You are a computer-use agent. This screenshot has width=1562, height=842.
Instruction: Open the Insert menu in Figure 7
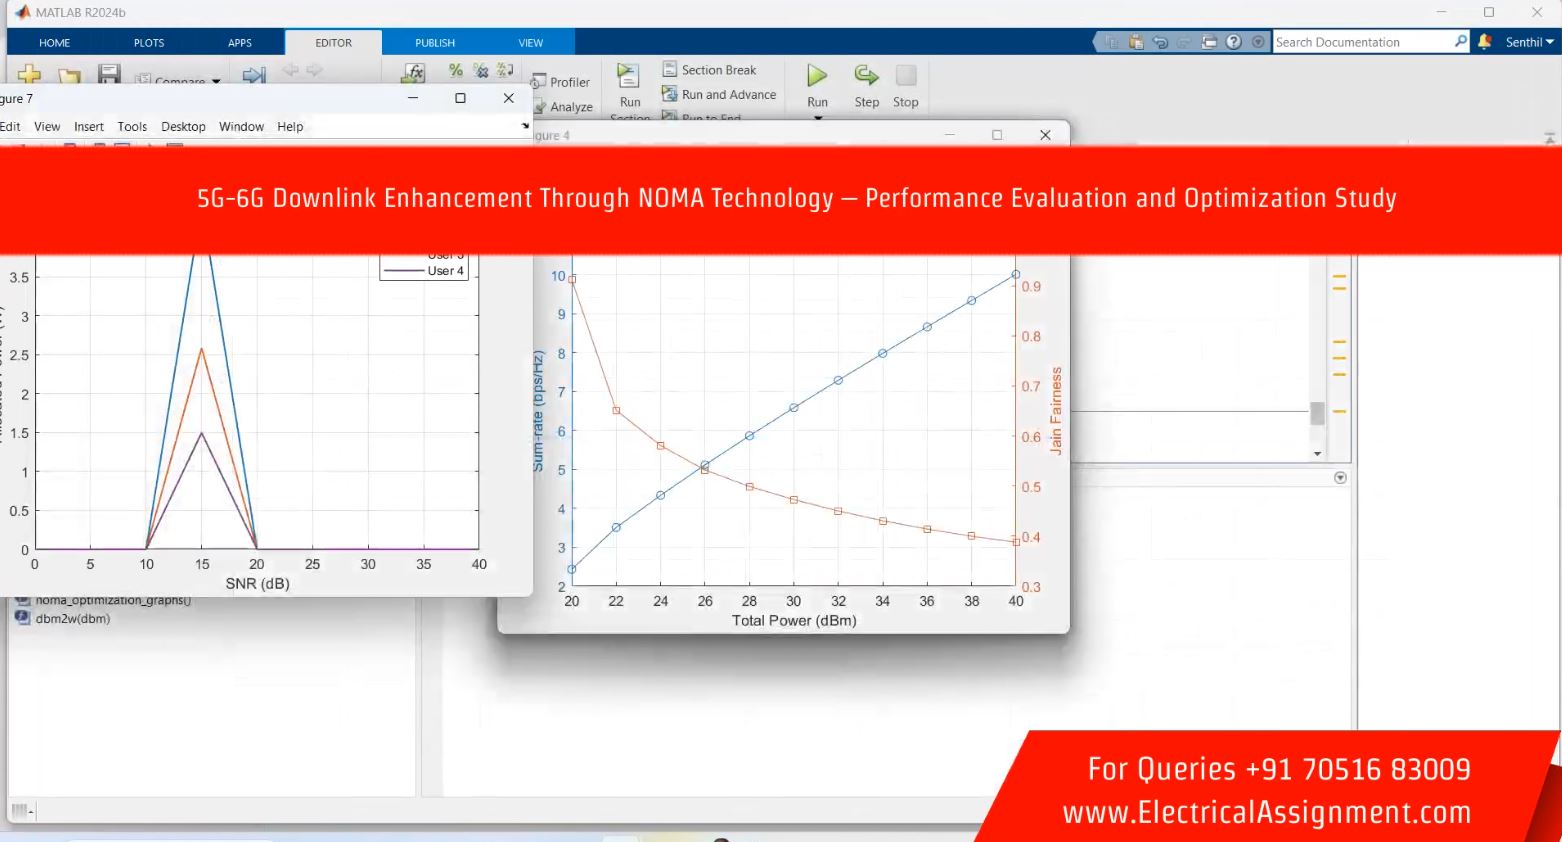pos(89,127)
